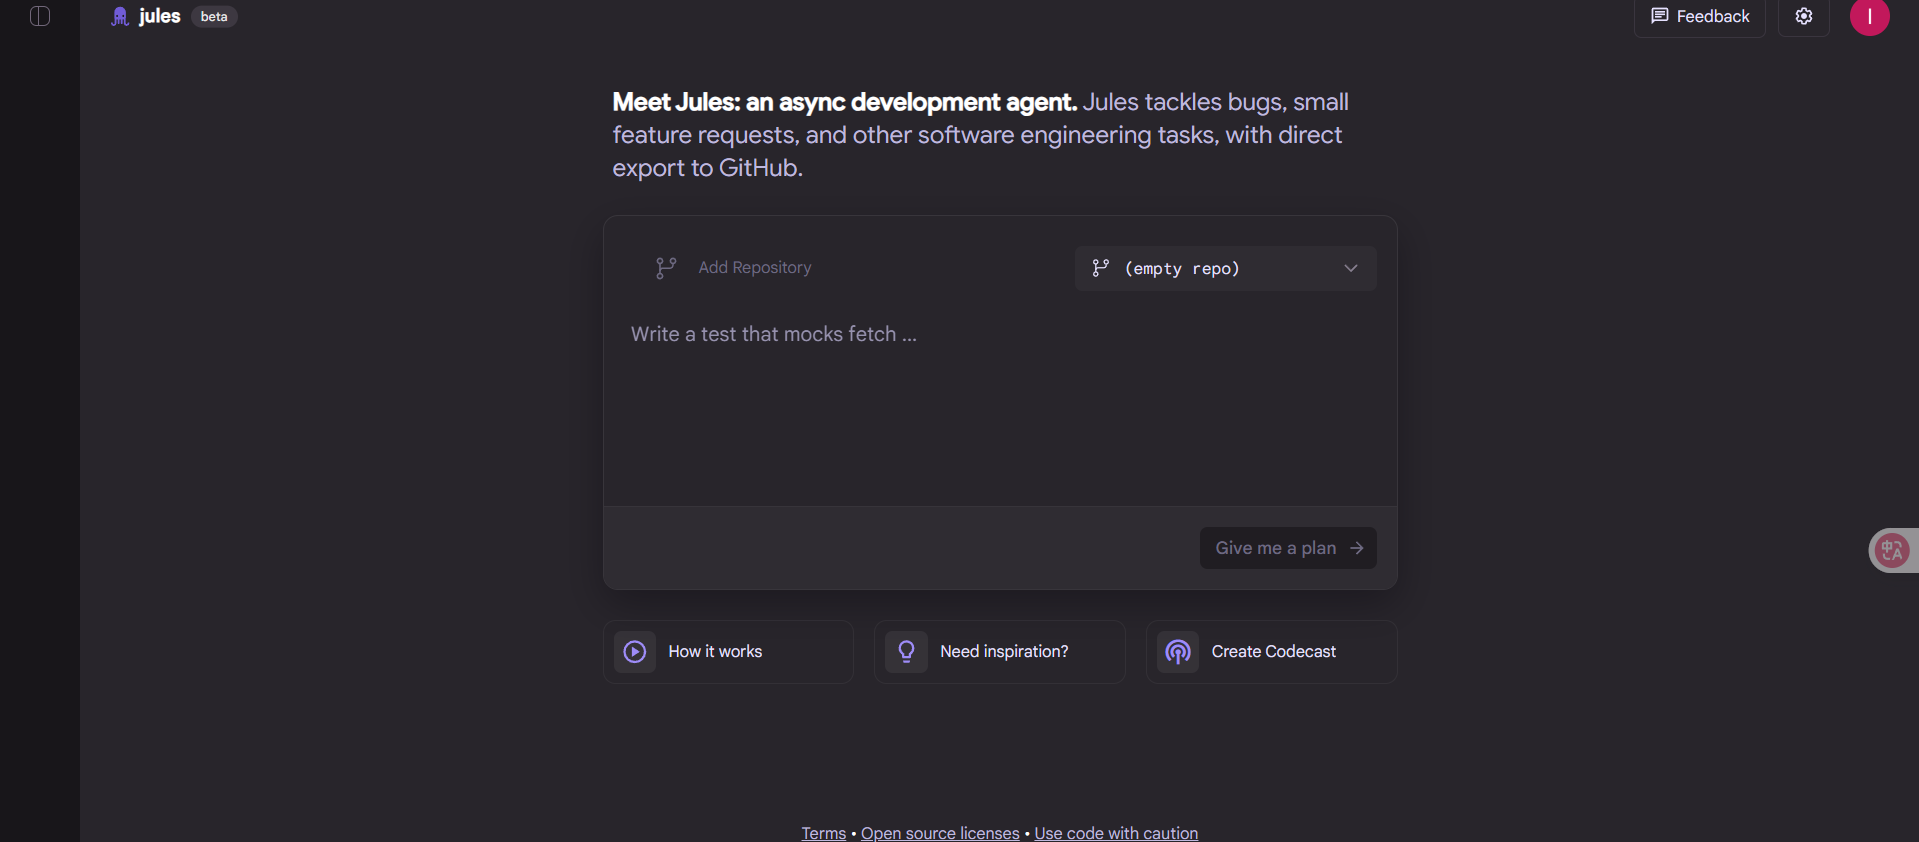This screenshot has width=1919, height=842.
Task: Click the lightbulb inspiration icon
Action: (906, 652)
